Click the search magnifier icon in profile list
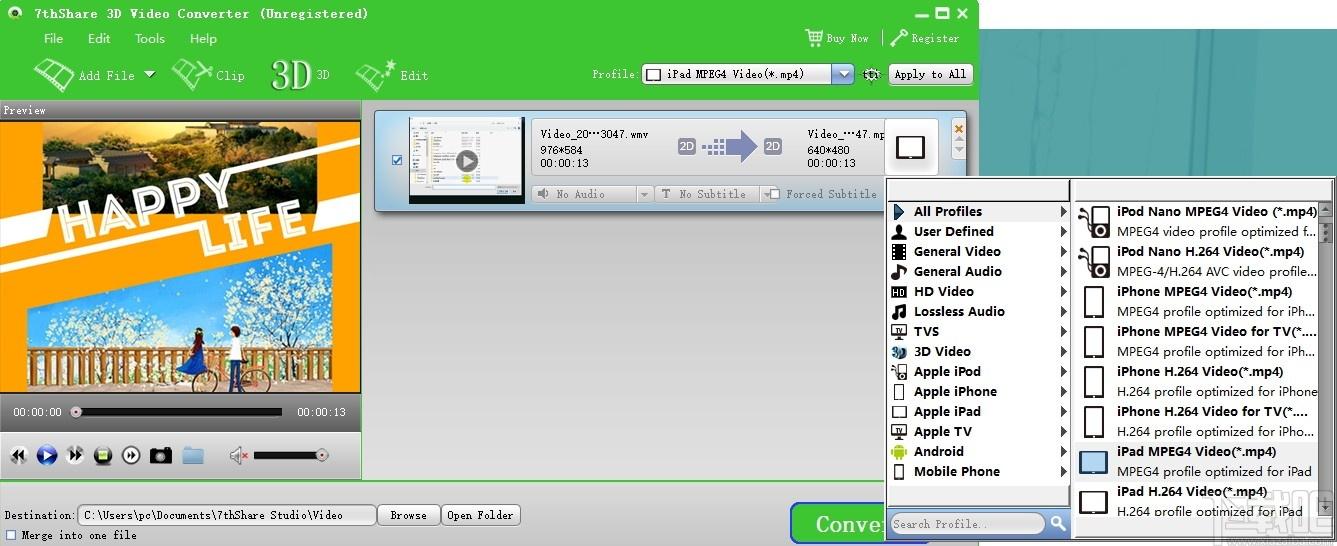 coord(1058,523)
